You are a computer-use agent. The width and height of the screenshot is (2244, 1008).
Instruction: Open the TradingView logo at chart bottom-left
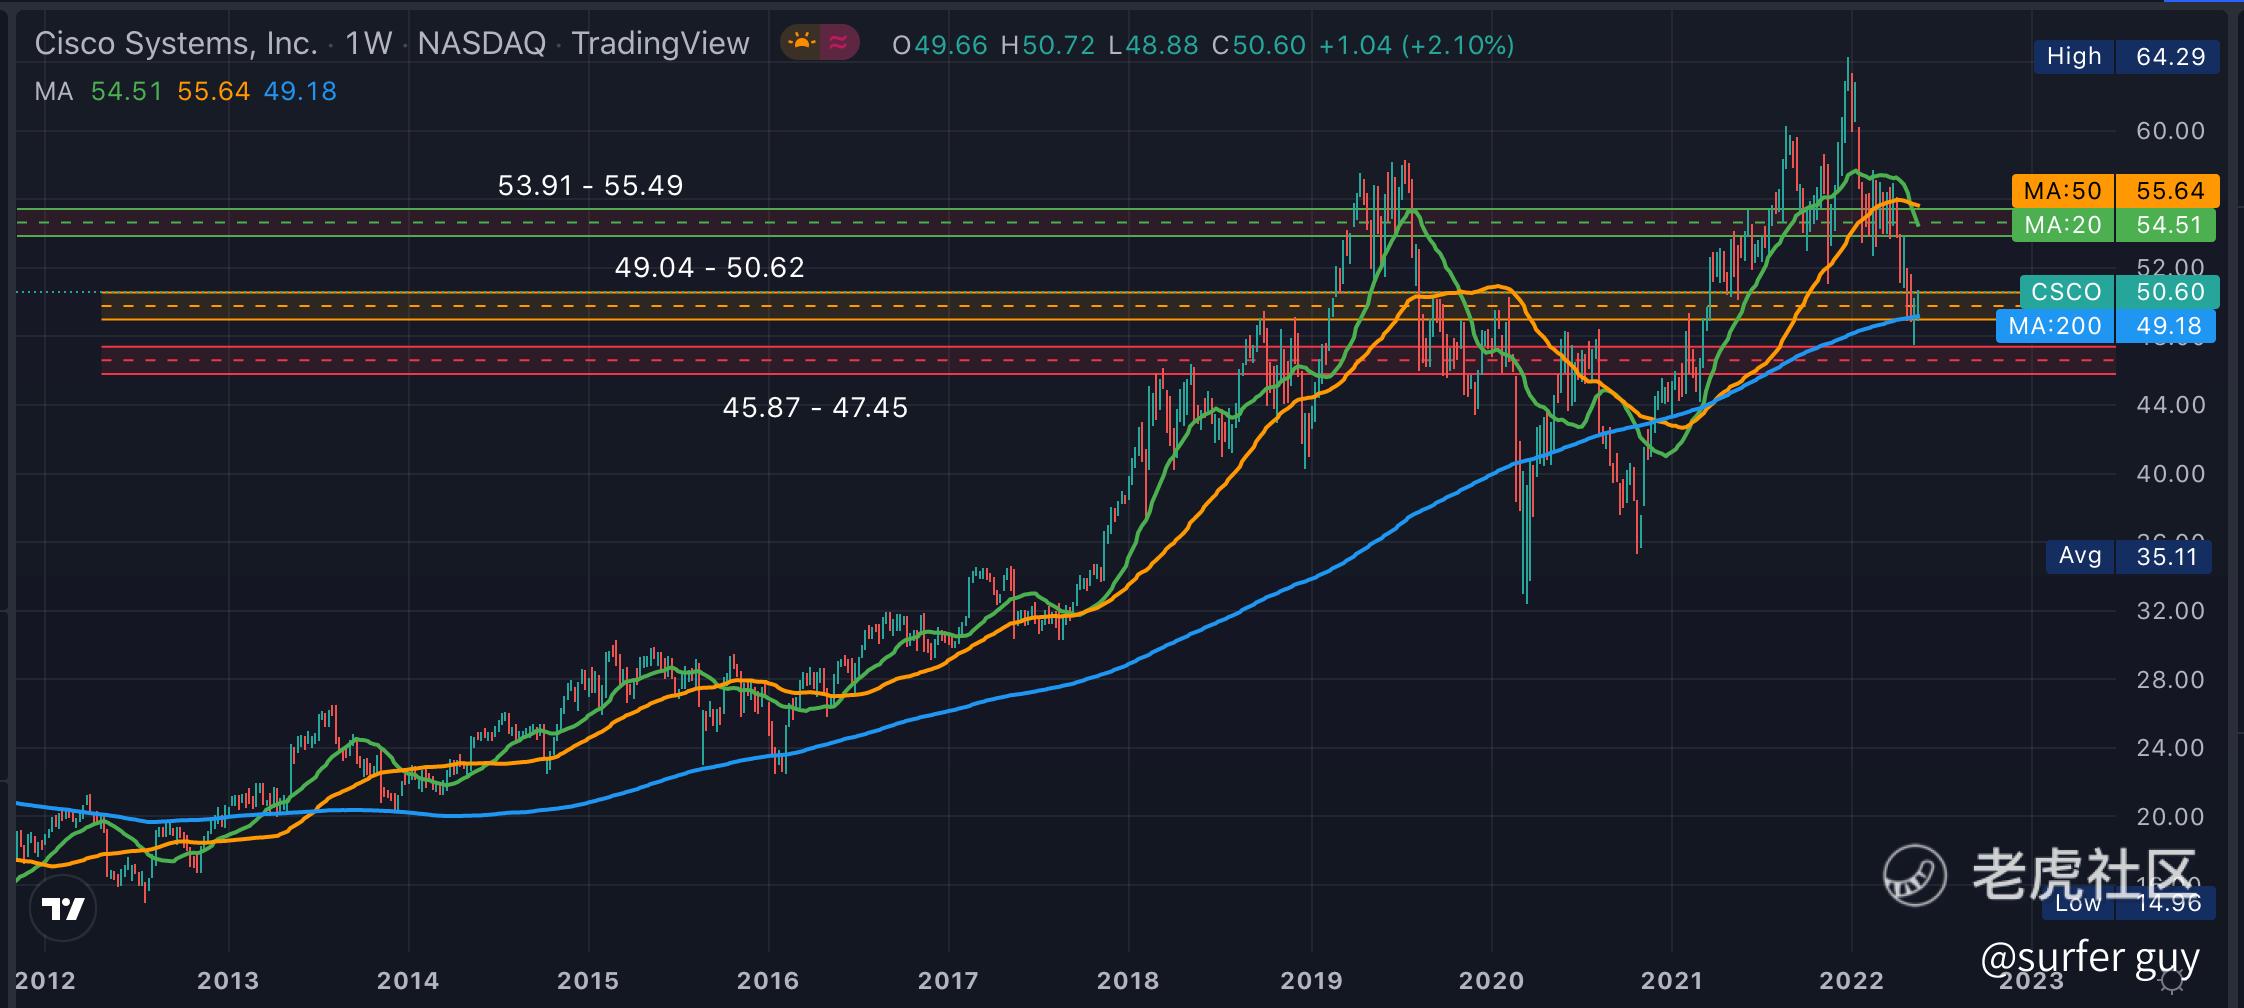pyautogui.click(x=63, y=909)
